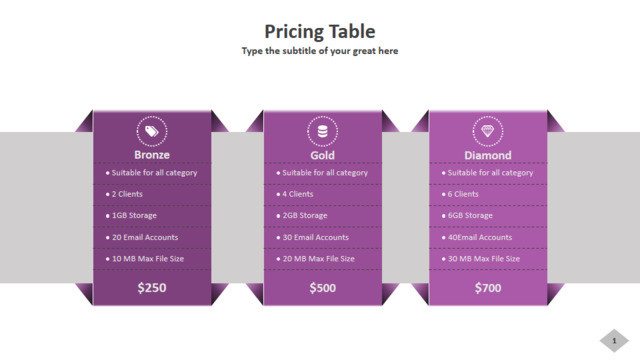
Task: Select the Pricing Table title text
Action: 320,32
